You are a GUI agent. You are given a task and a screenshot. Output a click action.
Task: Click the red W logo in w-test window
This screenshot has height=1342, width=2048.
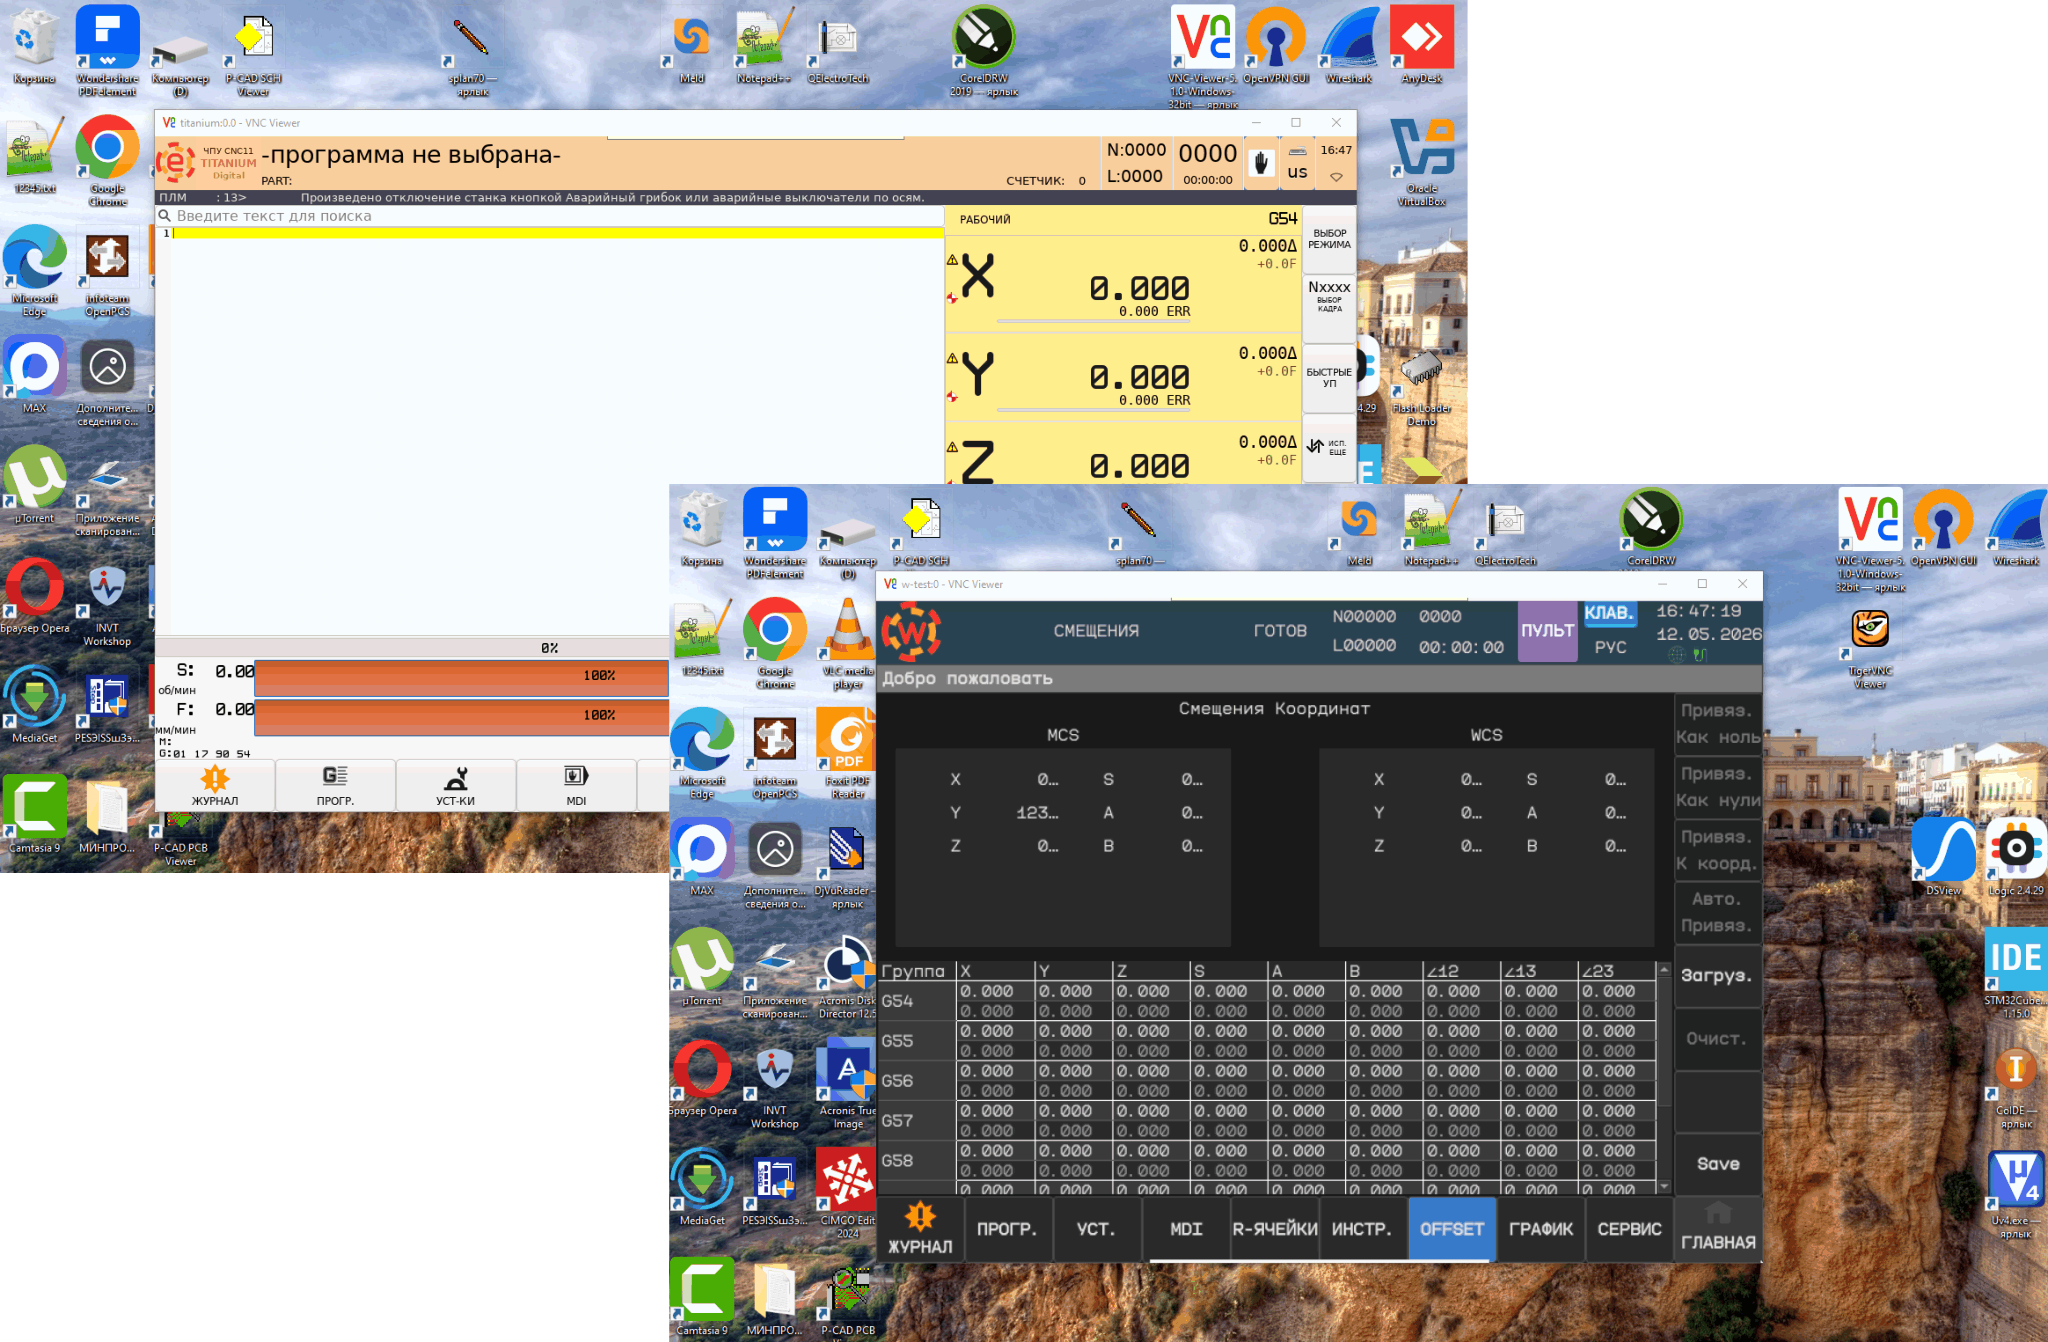click(x=910, y=631)
